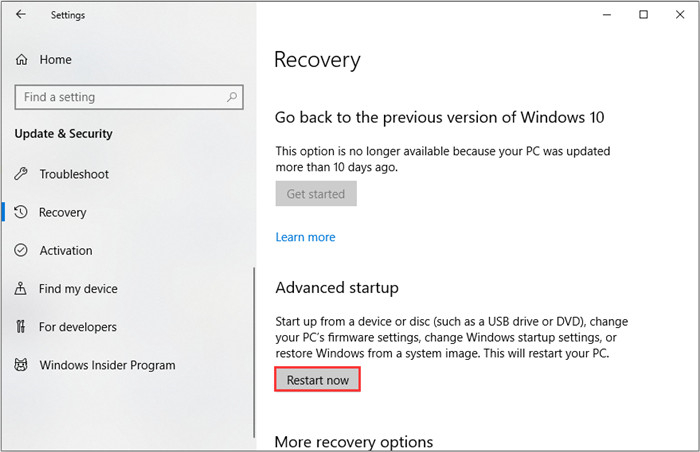Maximize the Settings window
The width and height of the screenshot is (700, 452).
(x=643, y=15)
